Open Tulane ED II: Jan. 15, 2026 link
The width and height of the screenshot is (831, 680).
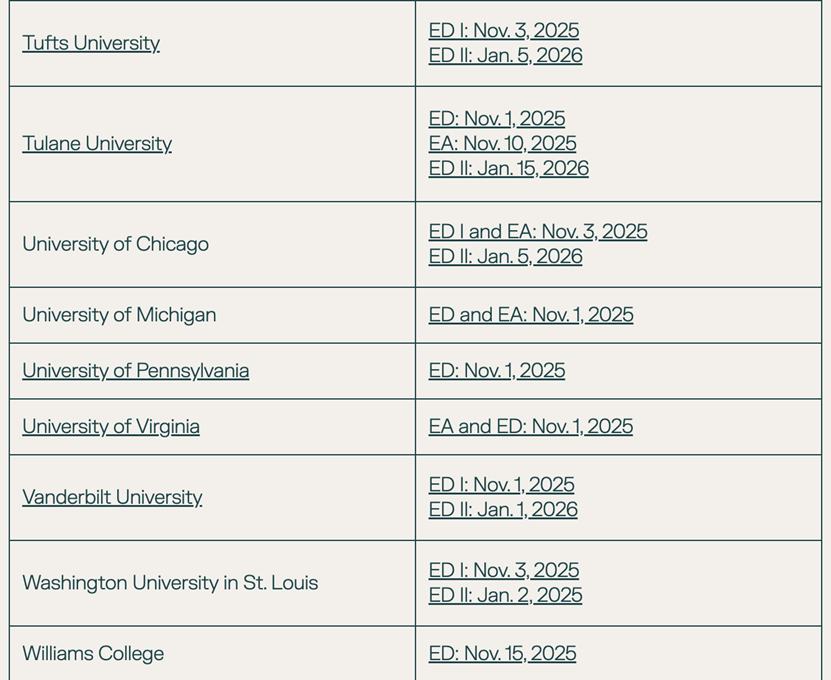(508, 169)
